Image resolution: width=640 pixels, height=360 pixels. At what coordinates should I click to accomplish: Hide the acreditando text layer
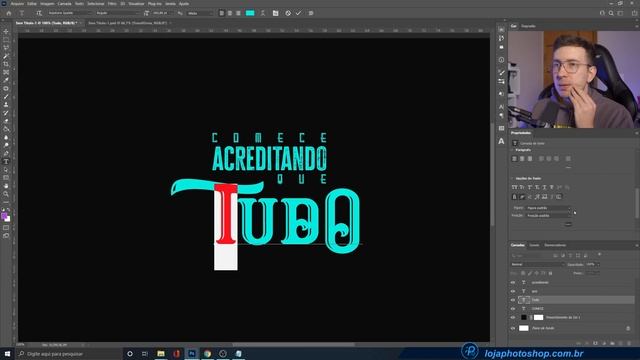[x=513, y=282]
